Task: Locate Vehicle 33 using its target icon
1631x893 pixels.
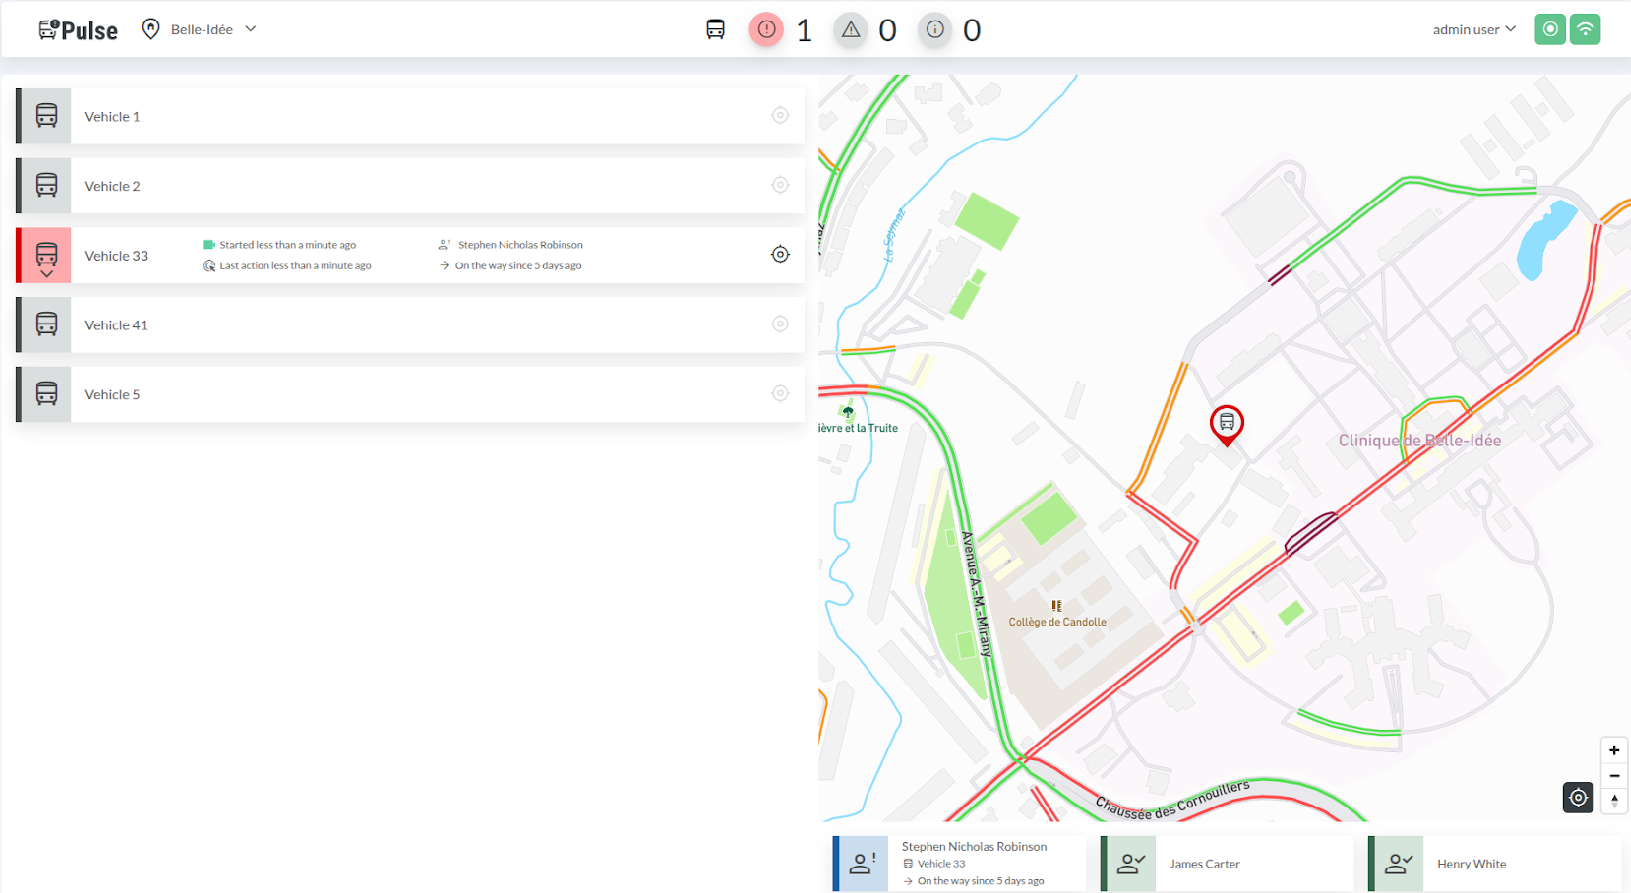Action: [x=780, y=255]
